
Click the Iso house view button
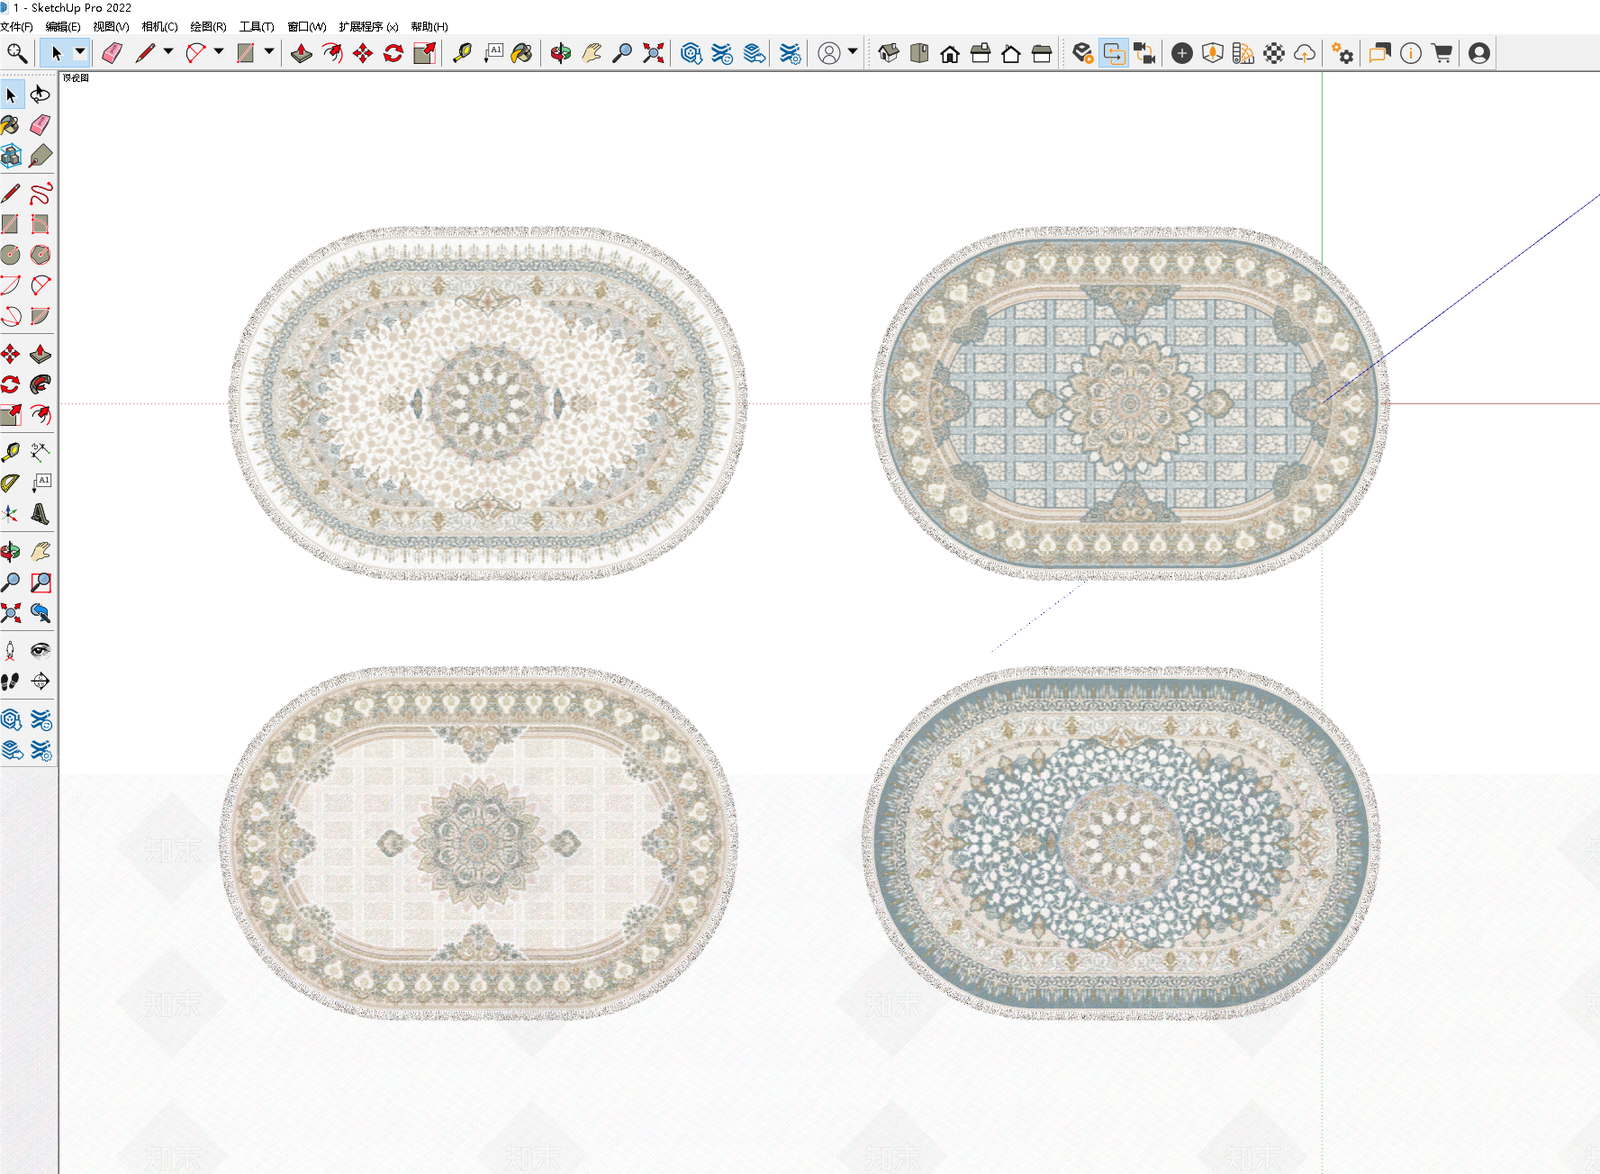889,53
